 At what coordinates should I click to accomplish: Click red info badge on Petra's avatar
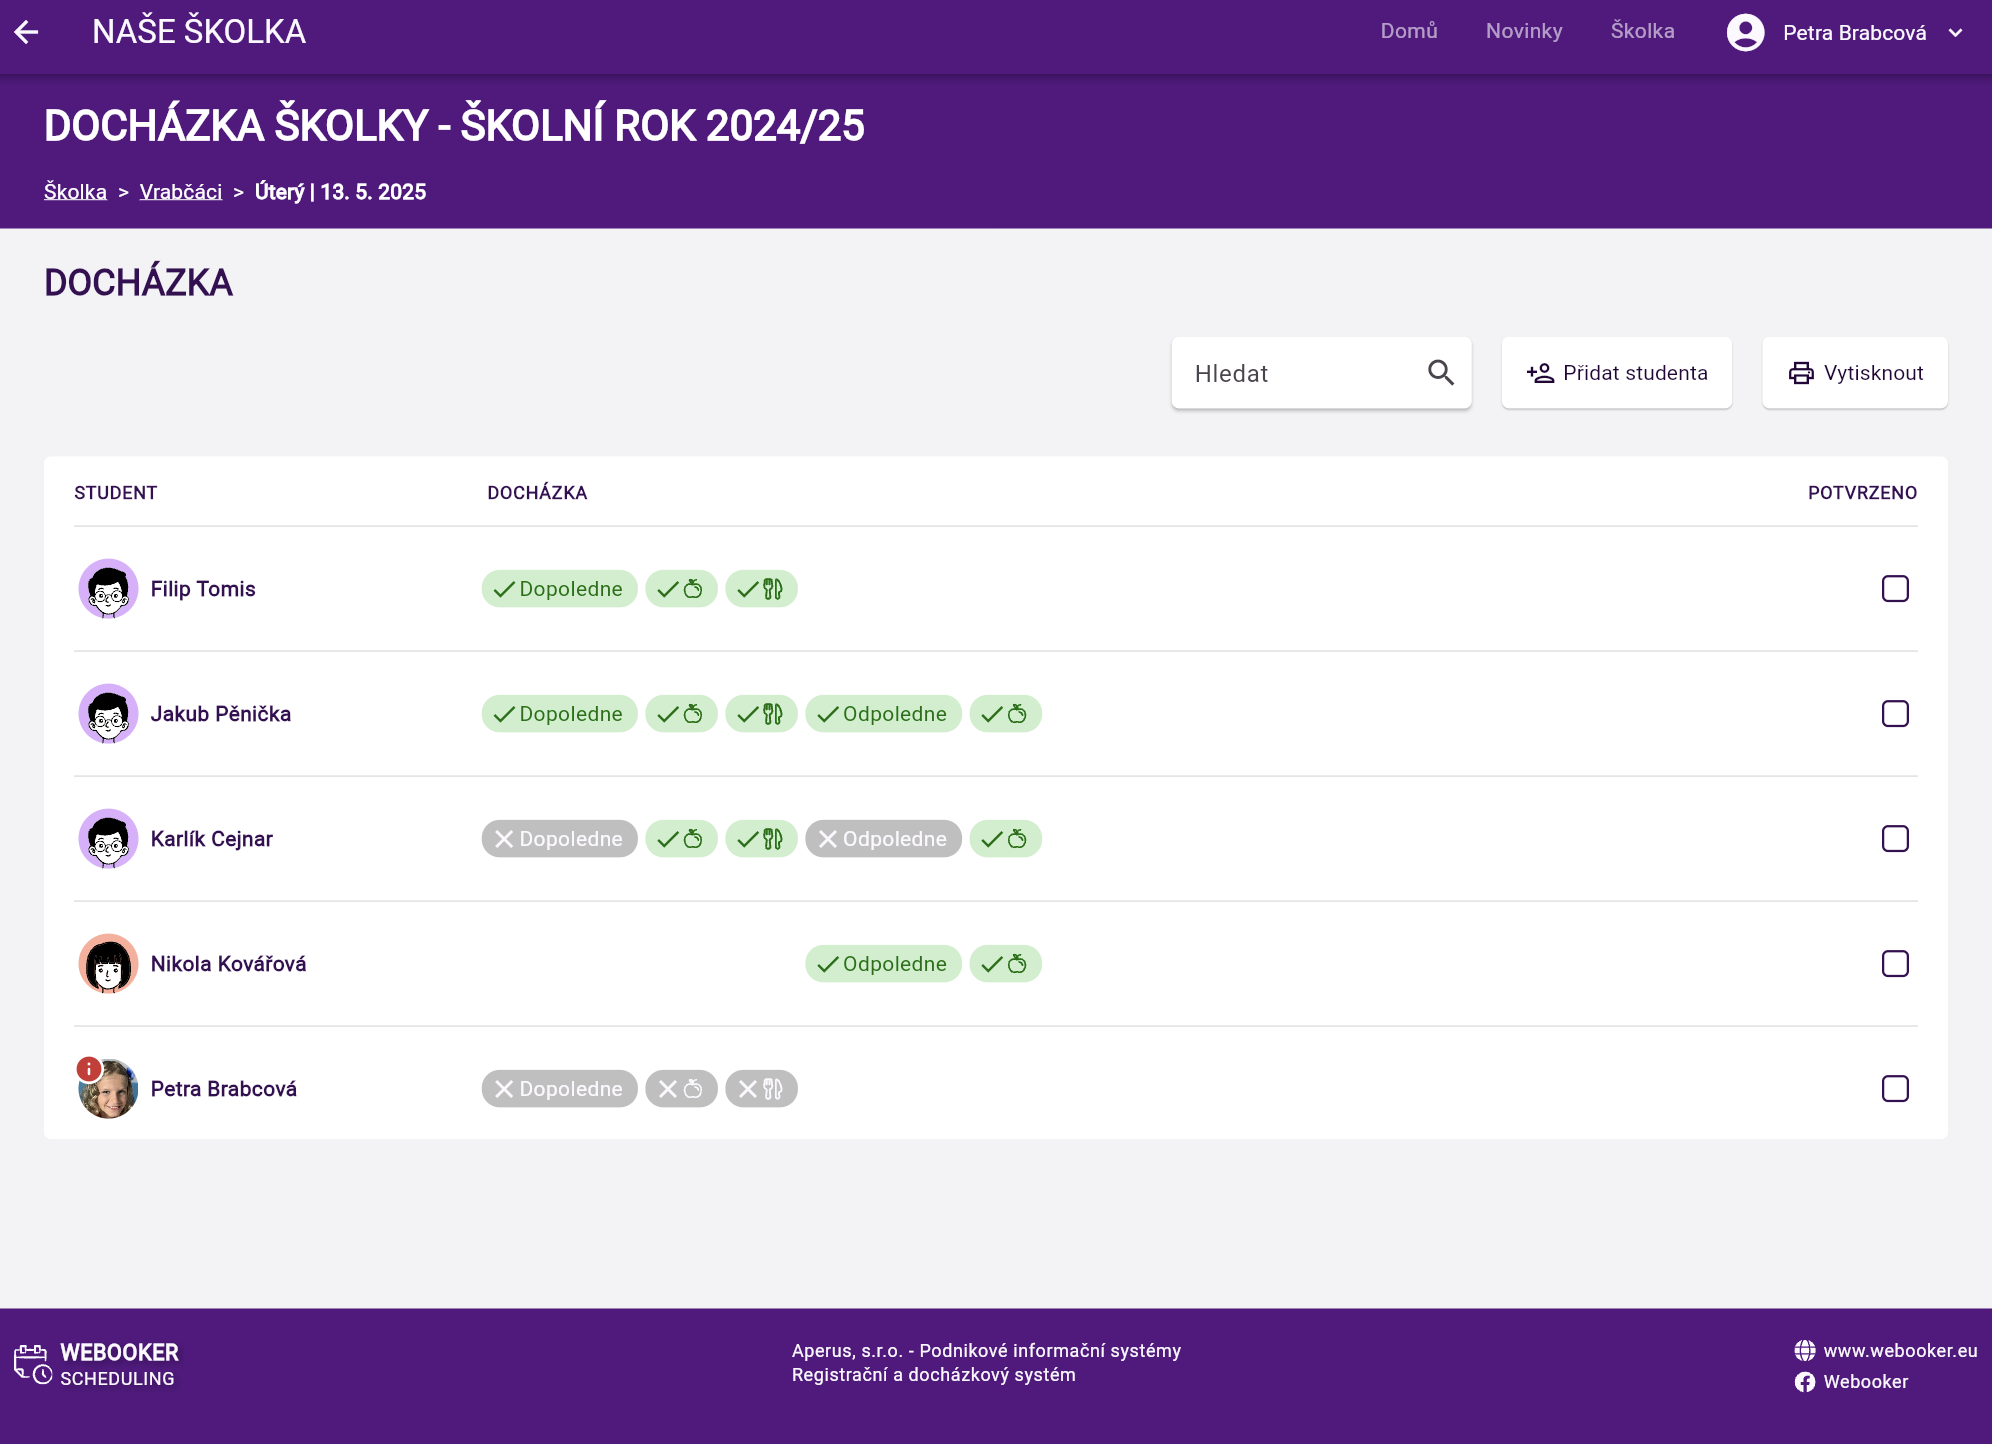(89, 1069)
